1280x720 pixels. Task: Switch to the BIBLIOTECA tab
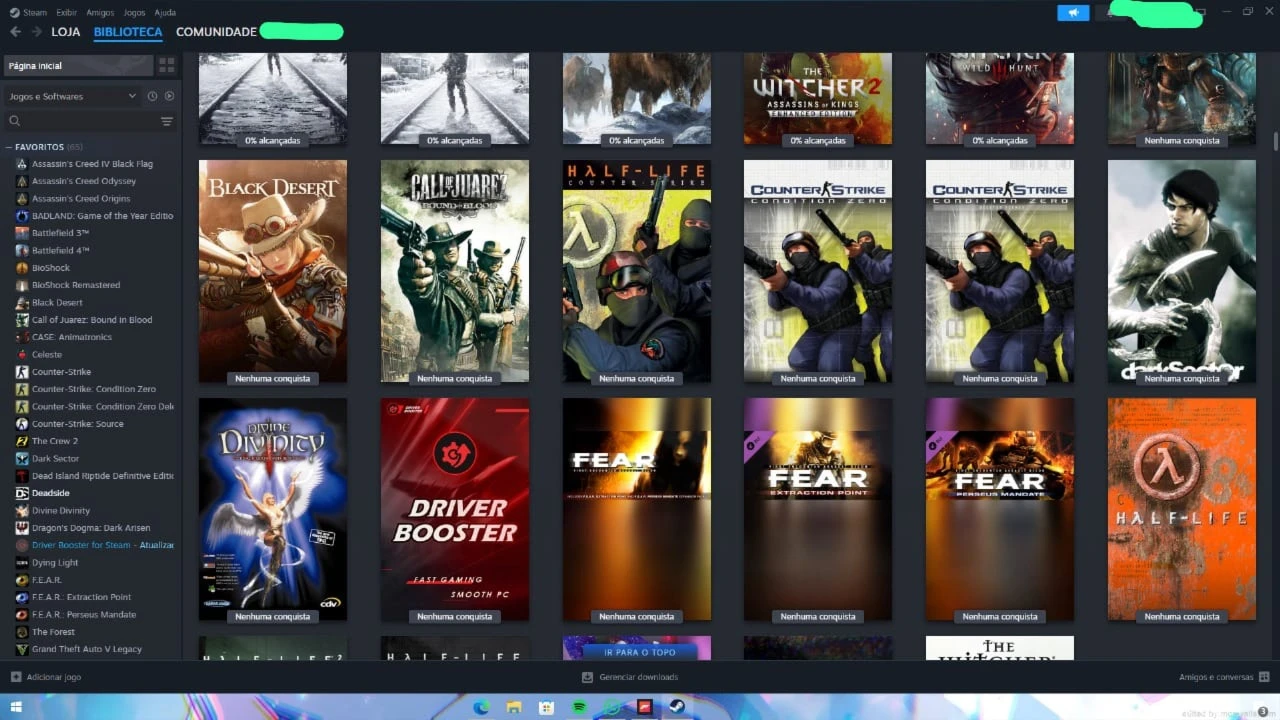click(x=128, y=32)
